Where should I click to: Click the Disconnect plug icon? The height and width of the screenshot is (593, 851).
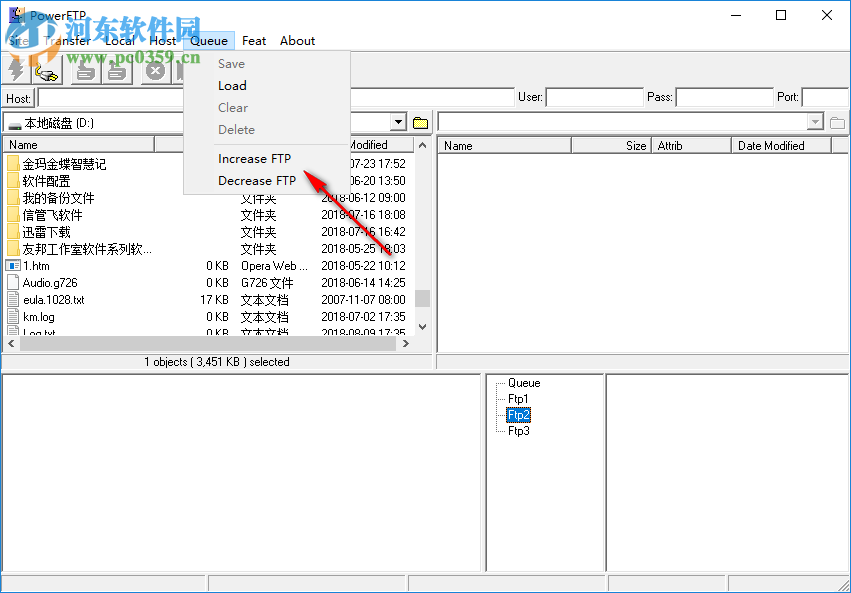(x=46, y=71)
